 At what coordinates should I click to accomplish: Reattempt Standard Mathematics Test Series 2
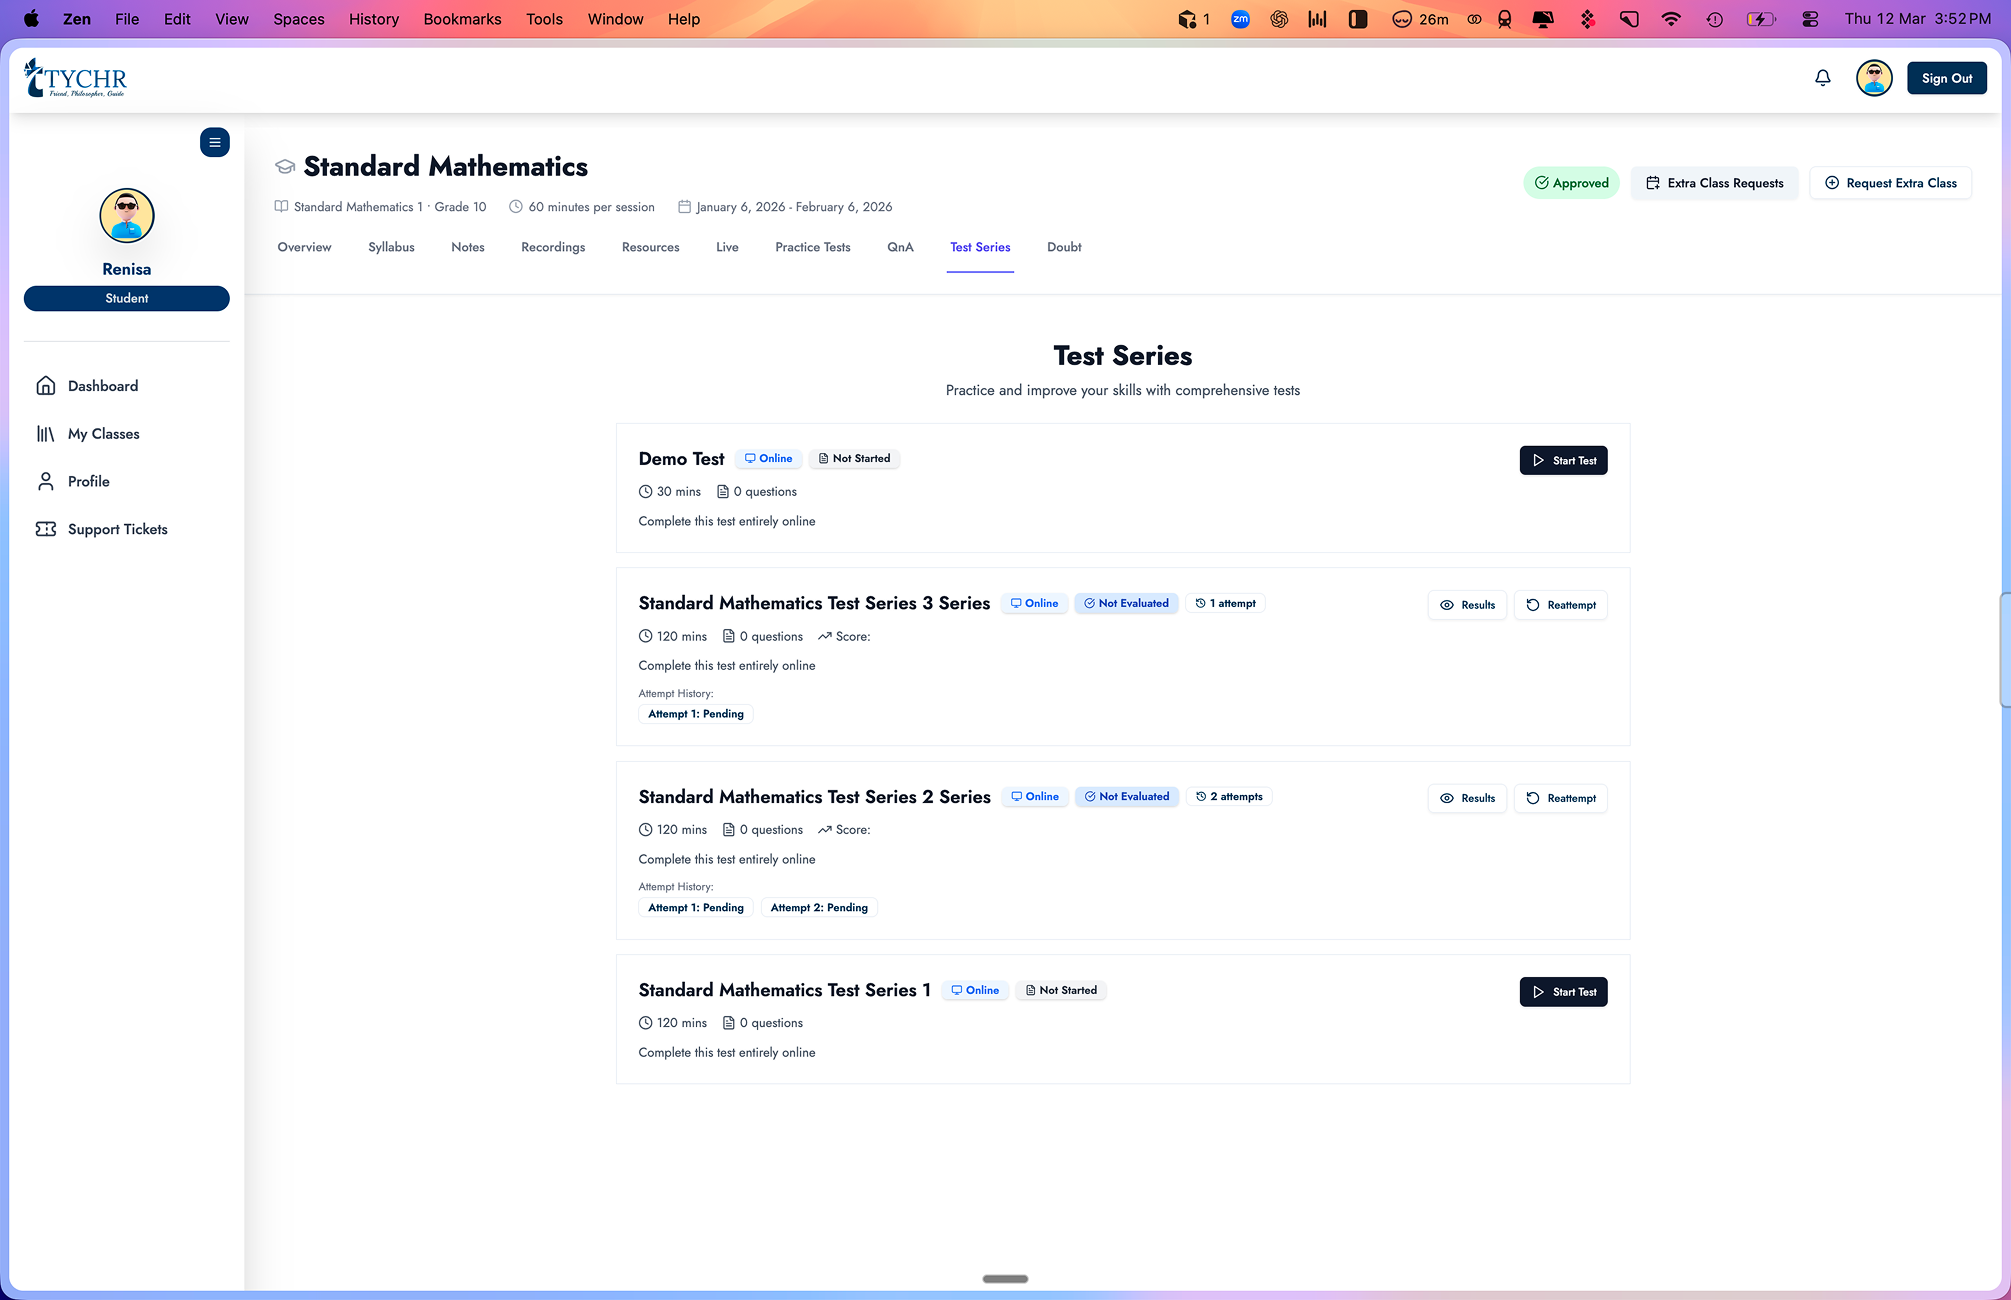[1560, 798]
